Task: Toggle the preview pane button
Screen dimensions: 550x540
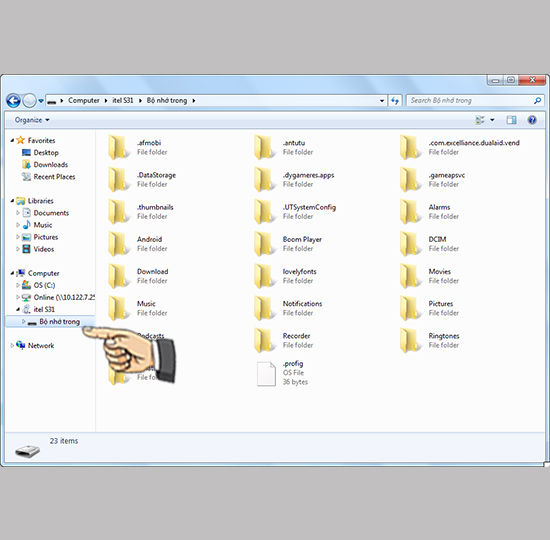Action: tap(511, 120)
